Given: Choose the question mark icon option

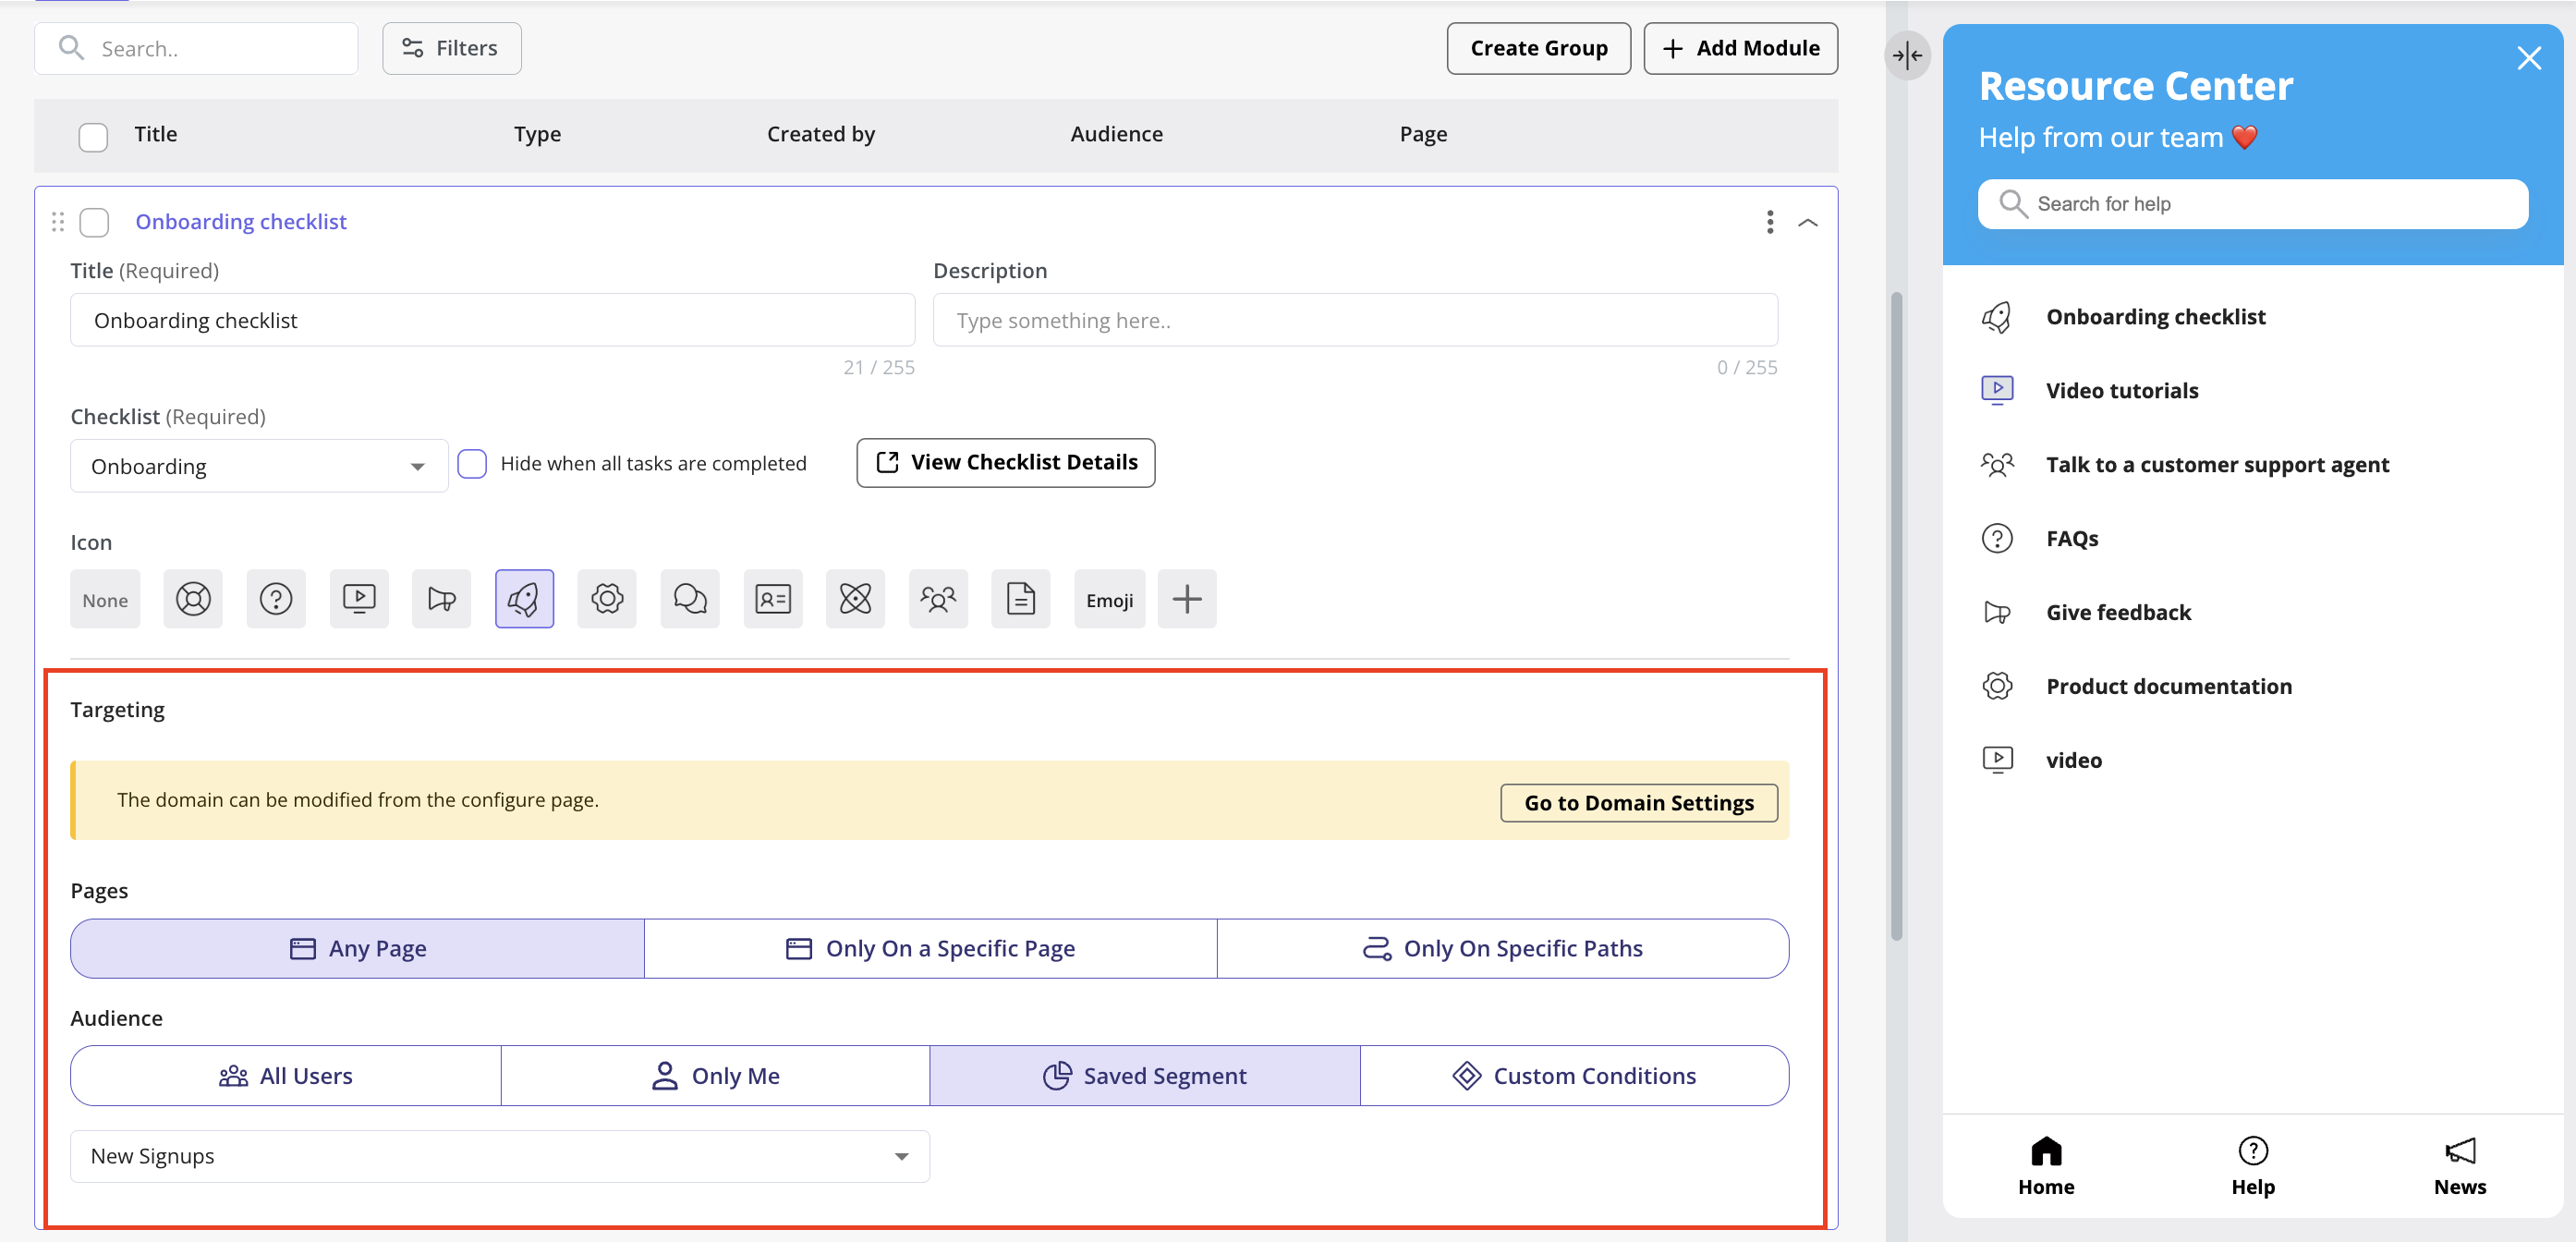Looking at the screenshot, I should pyautogui.click(x=276, y=599).
